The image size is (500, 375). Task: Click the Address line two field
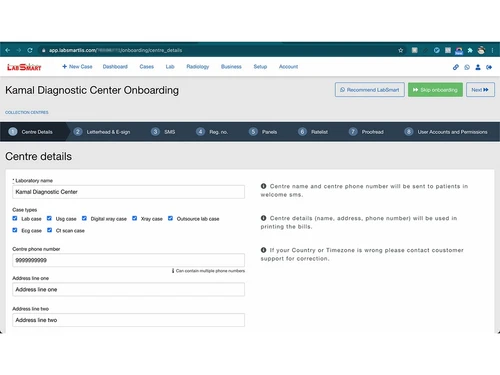[x=128, y=320]
